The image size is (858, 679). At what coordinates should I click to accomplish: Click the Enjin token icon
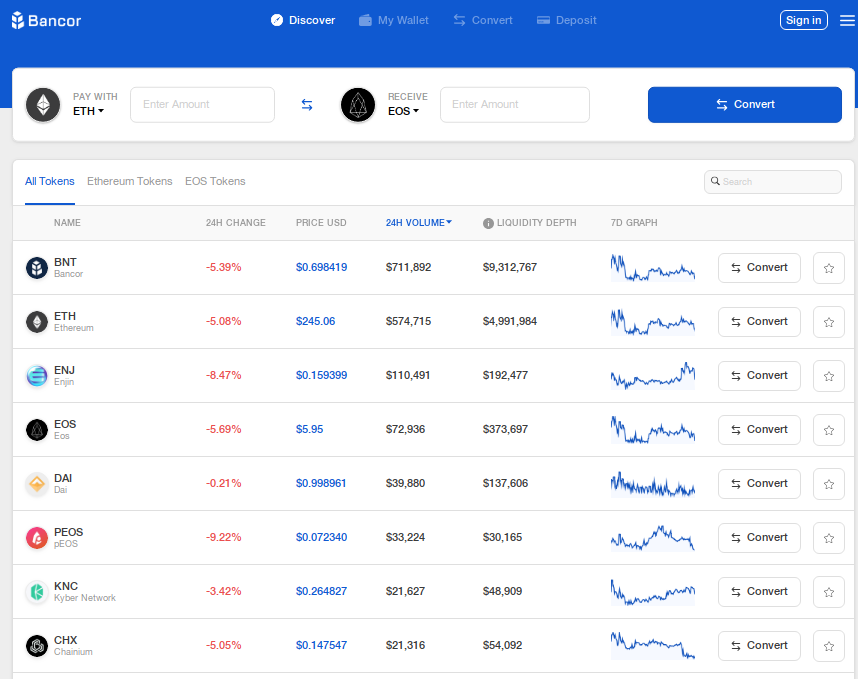[37, 376]
